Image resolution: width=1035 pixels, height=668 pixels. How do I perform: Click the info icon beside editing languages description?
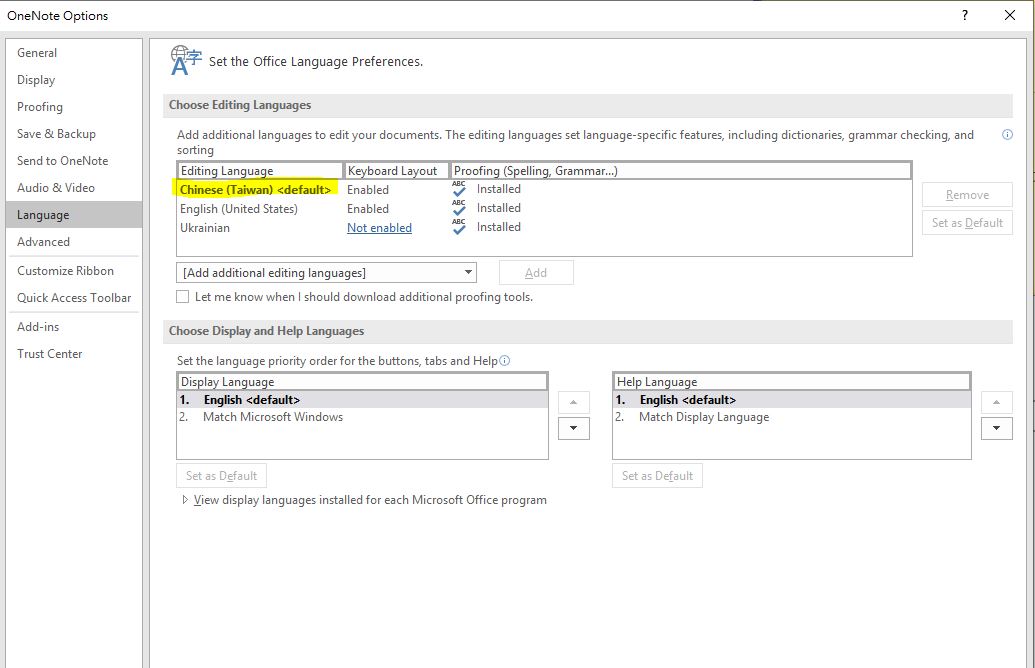[1007, 135]
